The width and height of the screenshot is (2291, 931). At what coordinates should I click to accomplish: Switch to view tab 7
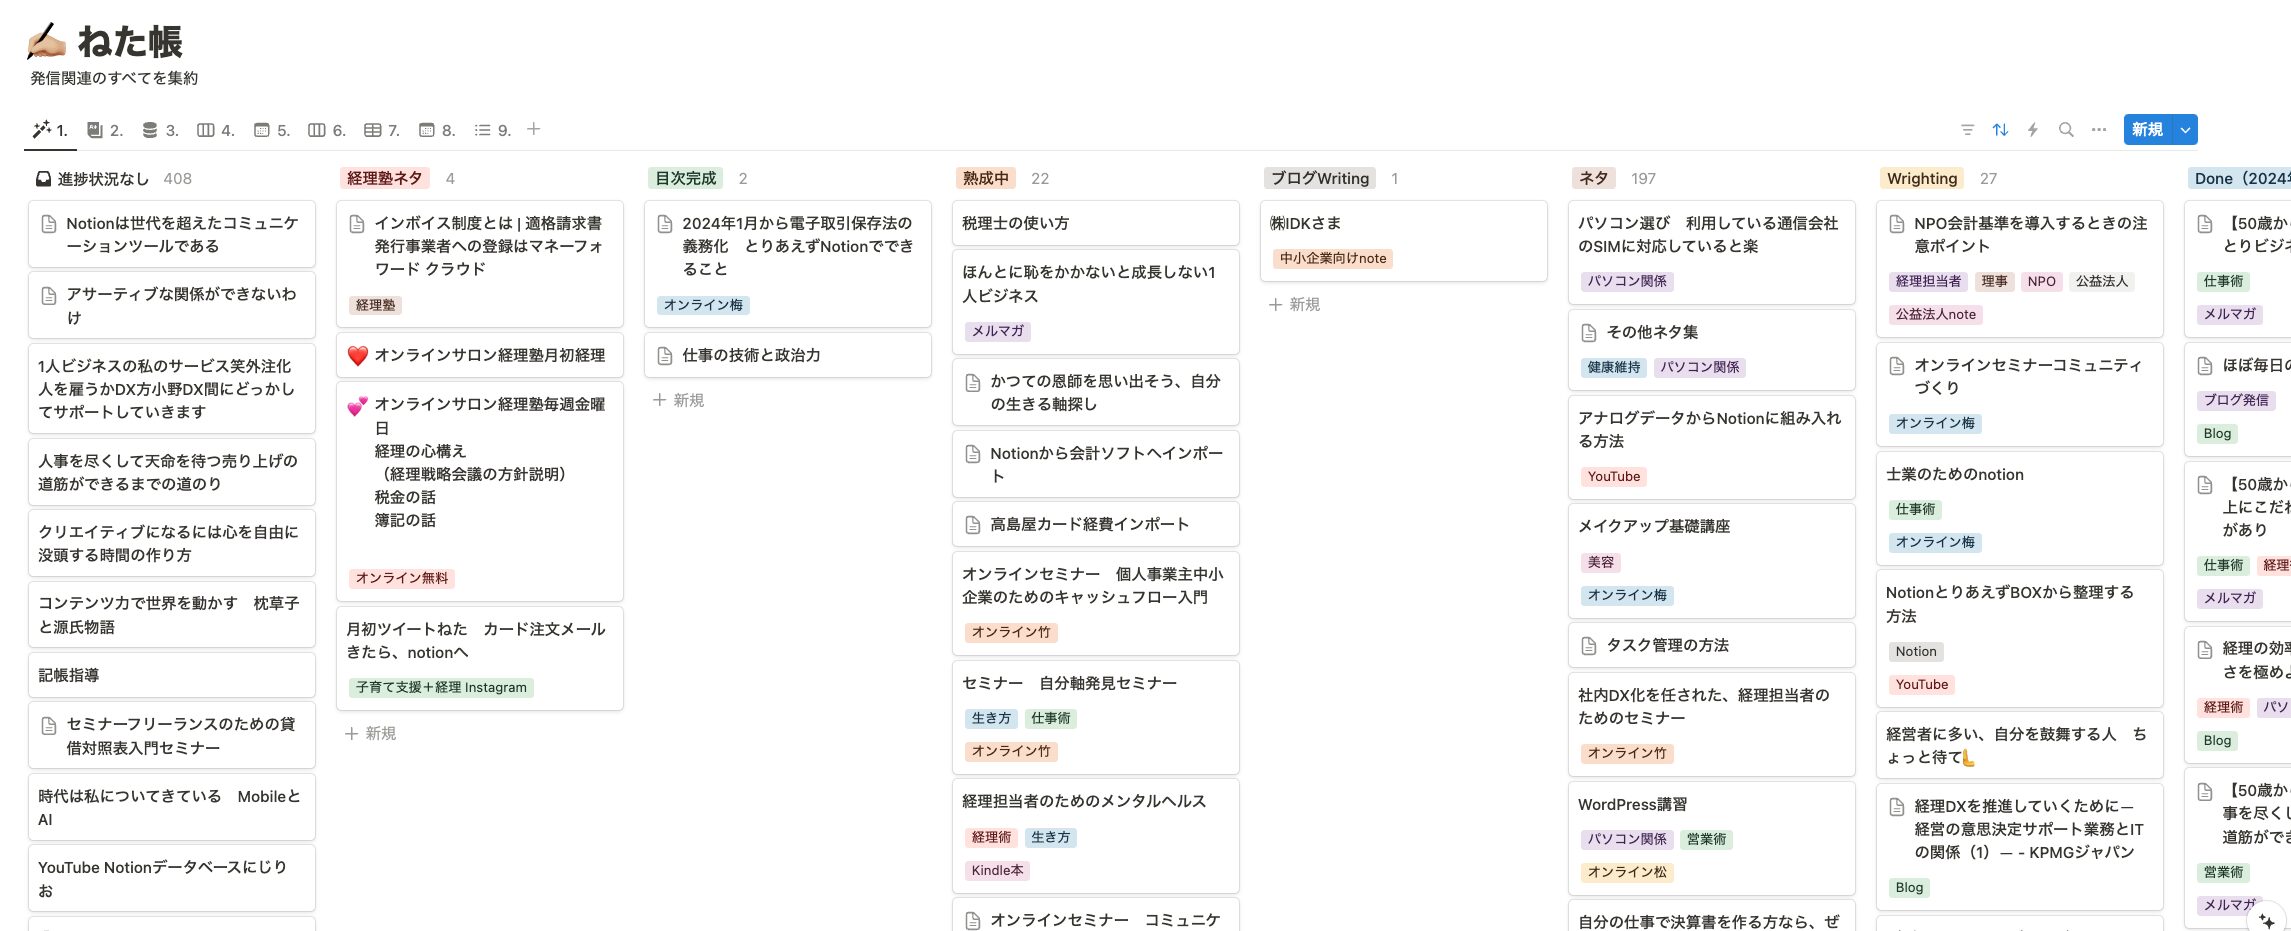(x=382, y=130)
